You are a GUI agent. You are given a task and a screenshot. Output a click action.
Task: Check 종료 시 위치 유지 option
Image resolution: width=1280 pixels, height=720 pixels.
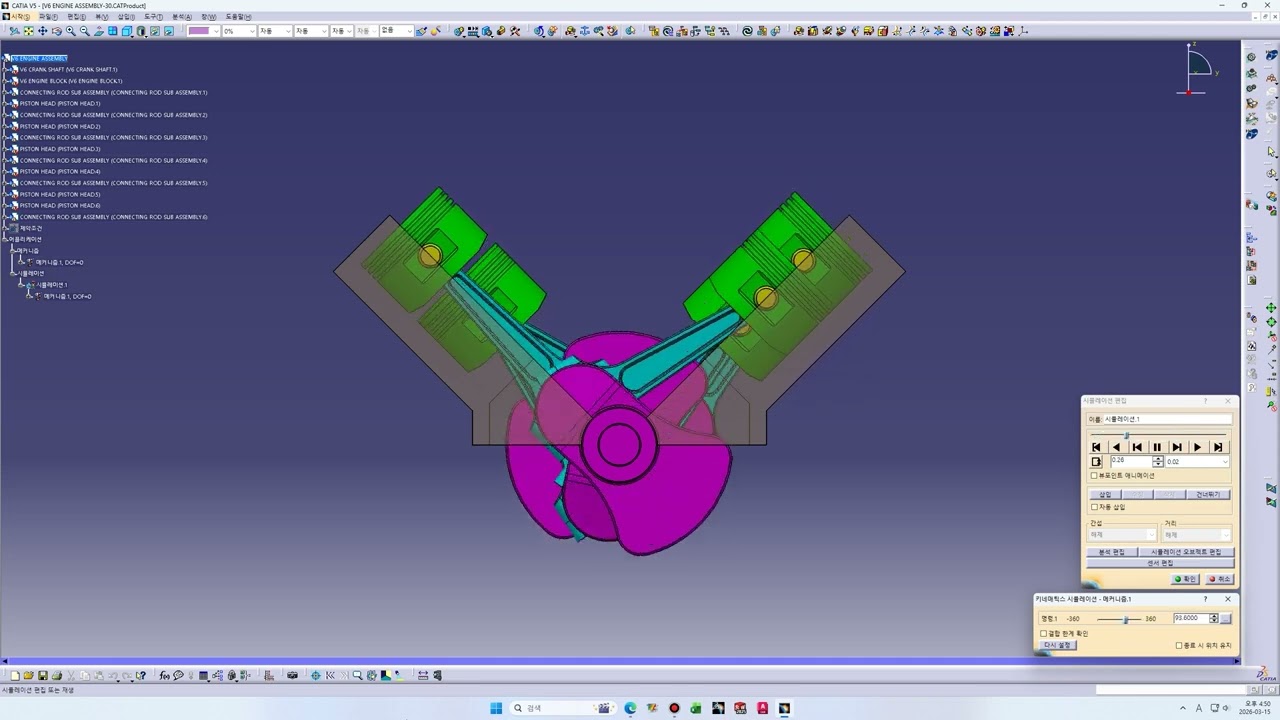pyautogui.click(x=1179, y=646)
